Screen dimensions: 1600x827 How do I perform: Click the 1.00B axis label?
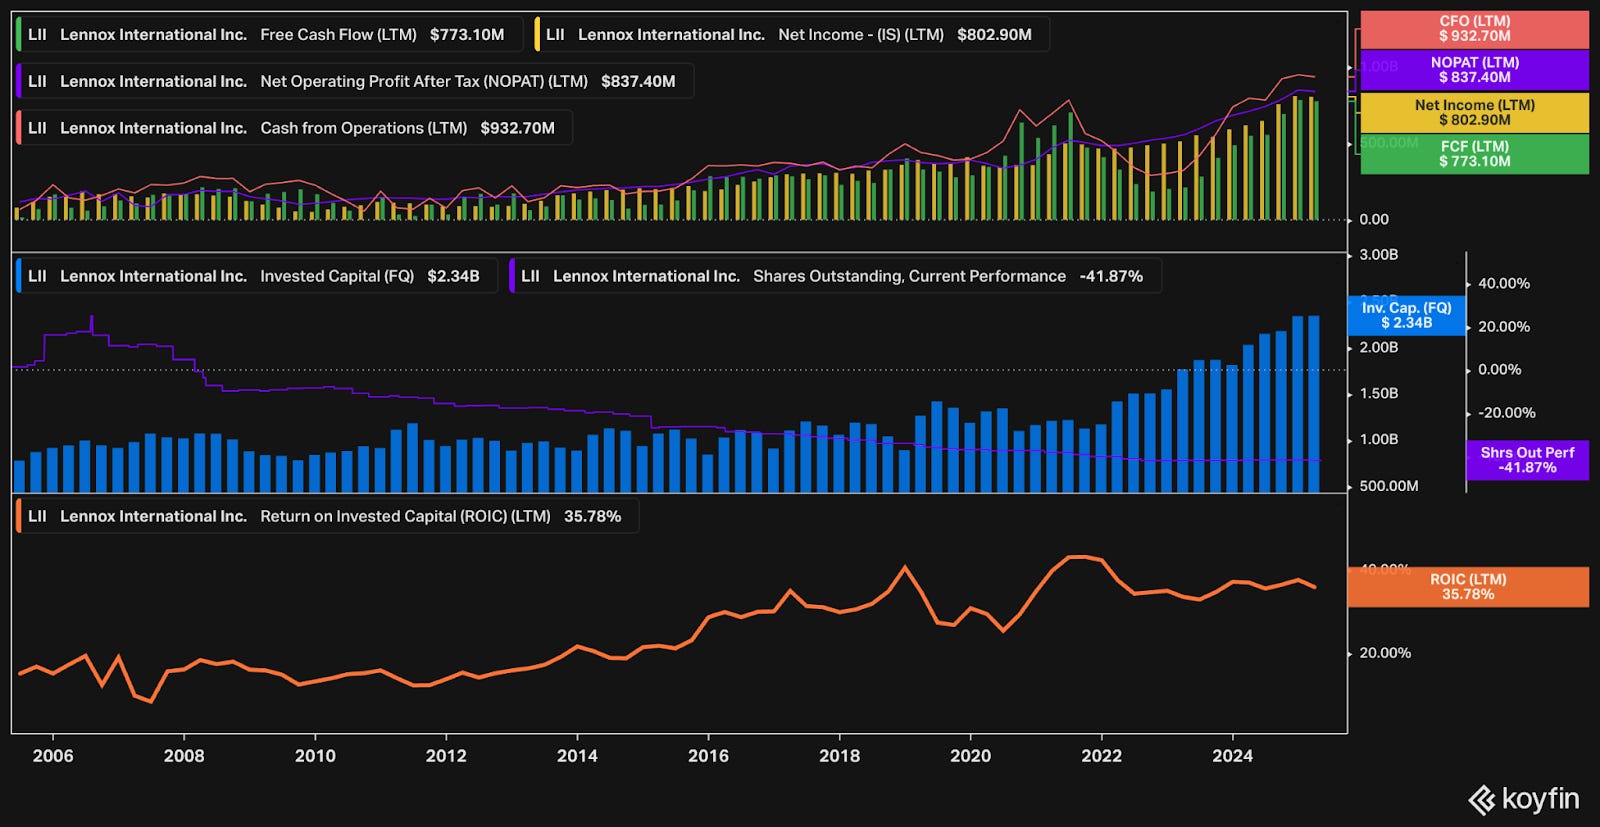(x=1379, y=440)
